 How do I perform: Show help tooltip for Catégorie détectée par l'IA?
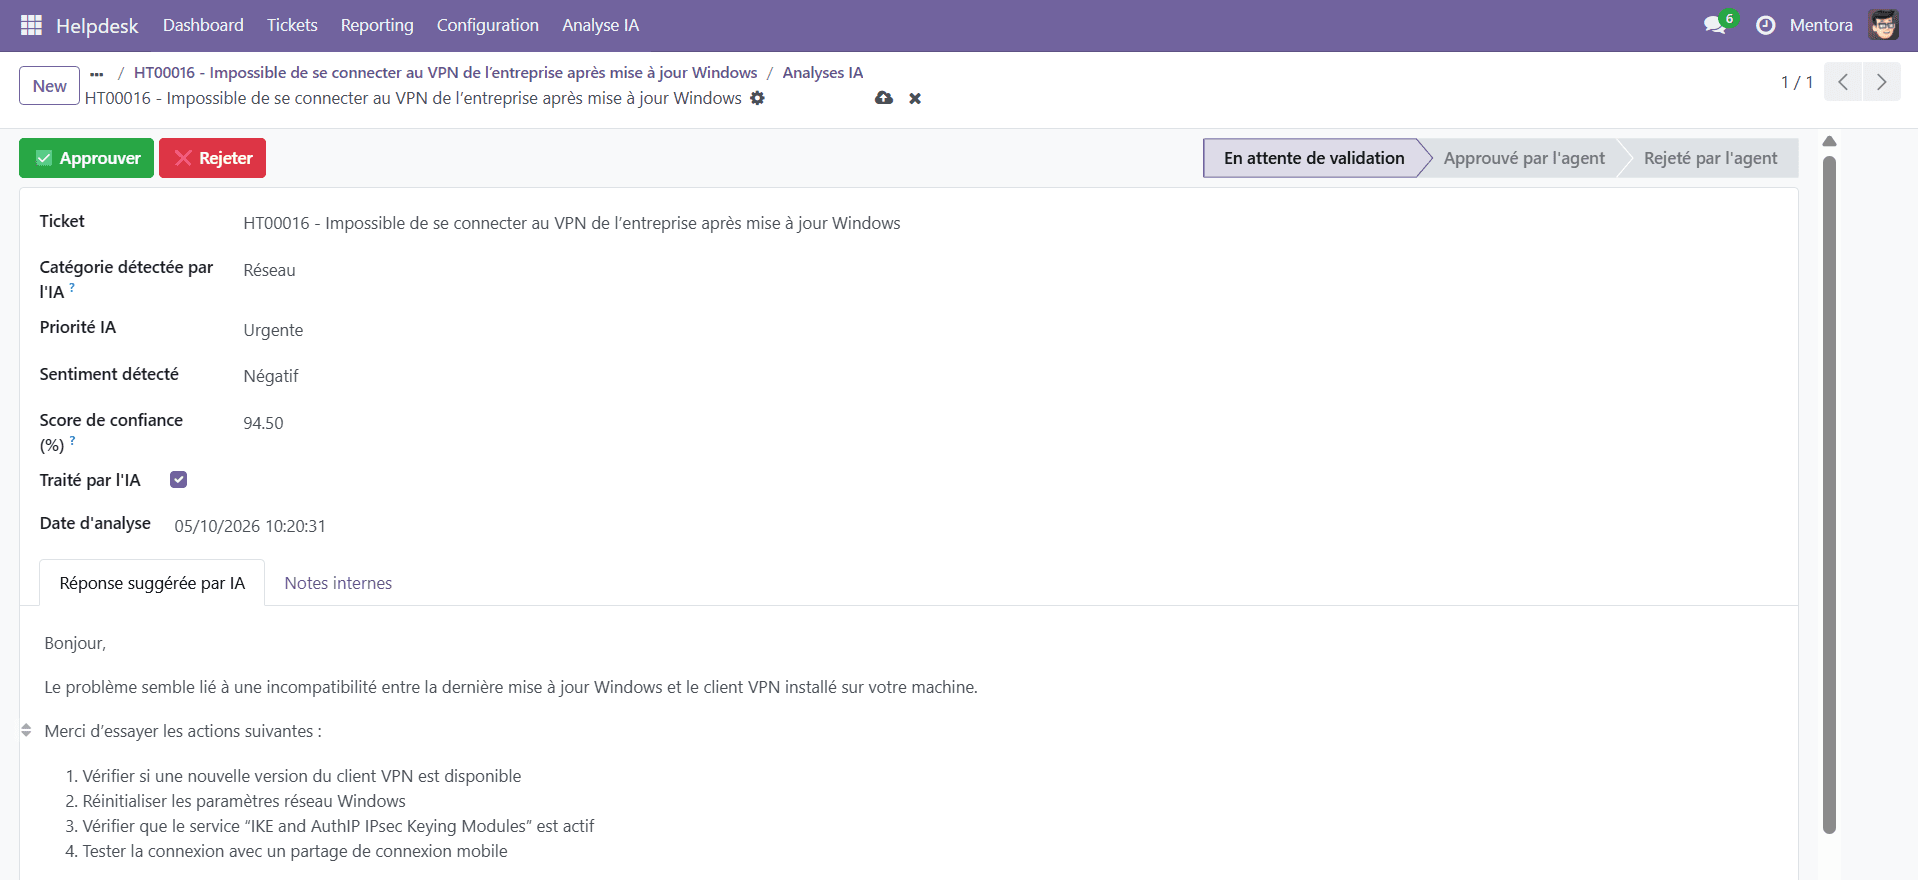(x=72, y=287)
